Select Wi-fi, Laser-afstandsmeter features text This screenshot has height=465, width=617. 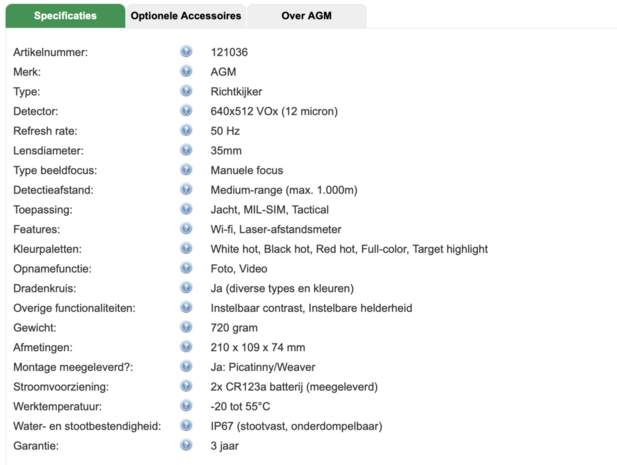click(276, 229)
